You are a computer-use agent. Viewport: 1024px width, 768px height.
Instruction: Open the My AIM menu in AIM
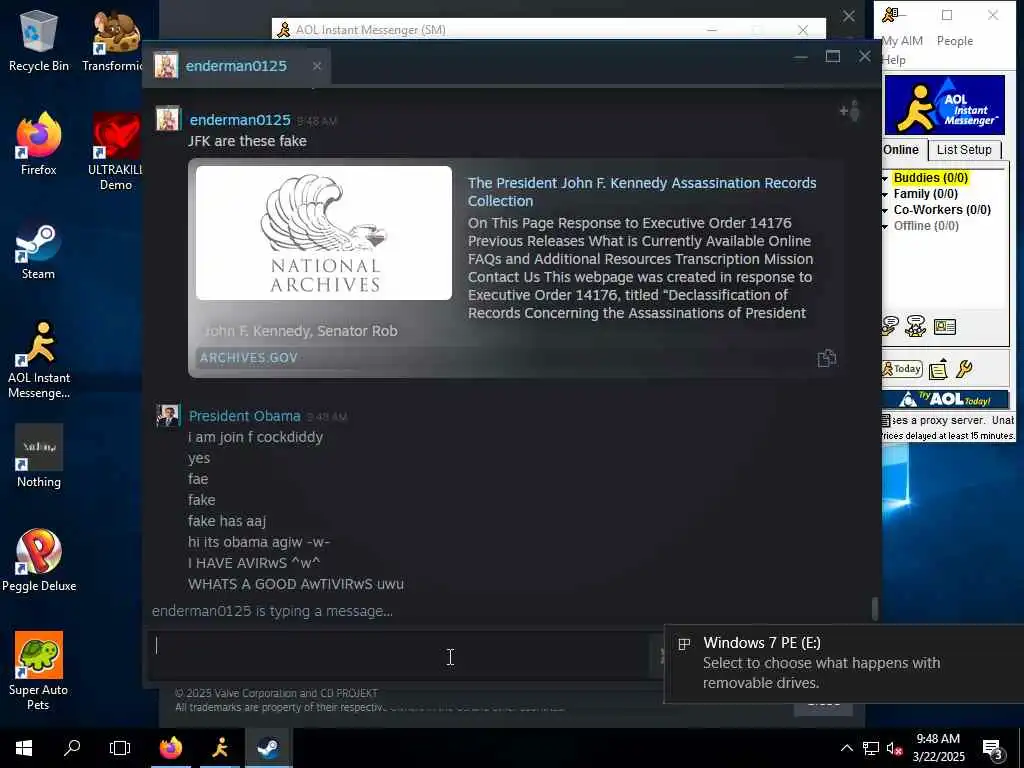[x=902, y=41]
